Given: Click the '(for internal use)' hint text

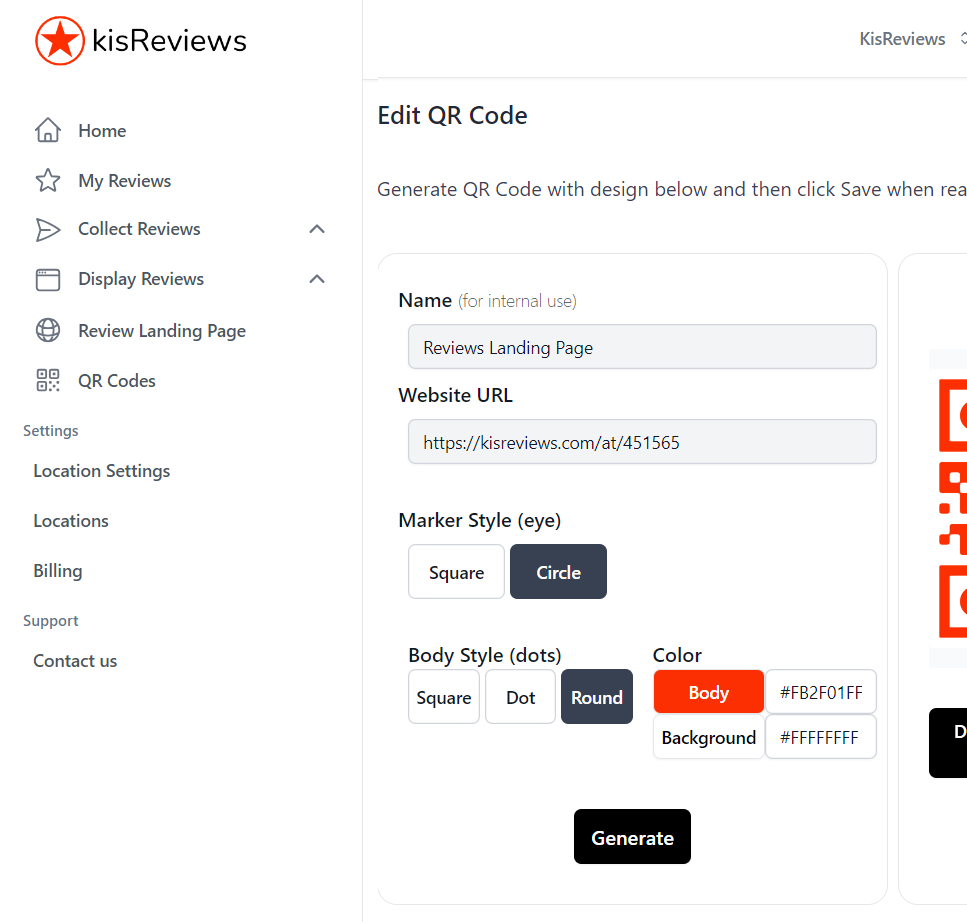Looking at the screenshot, I should pos(517,301).
